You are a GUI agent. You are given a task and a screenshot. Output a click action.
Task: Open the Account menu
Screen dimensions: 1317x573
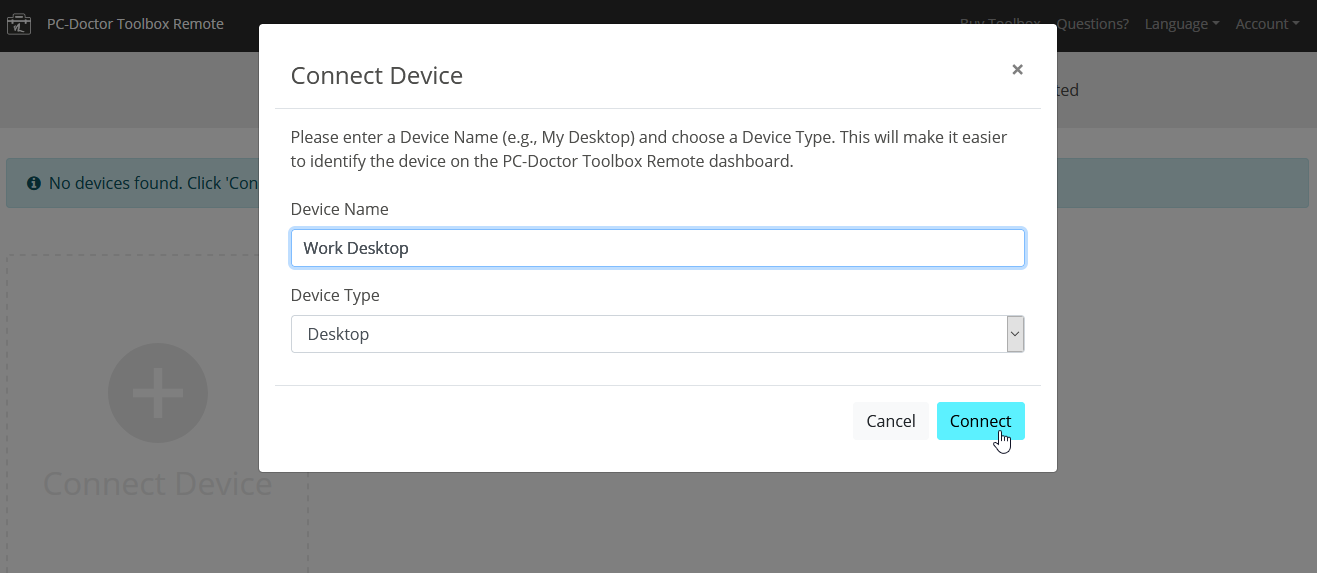(x=1267, y=24)
